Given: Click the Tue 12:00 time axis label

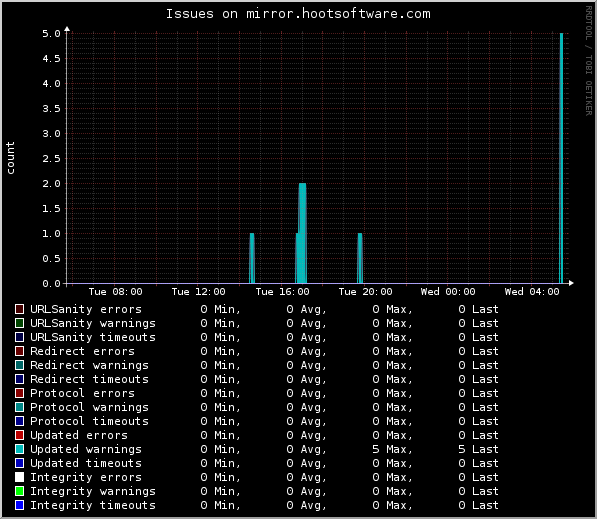Looking at the screenshot, I should tap(198, 292).
